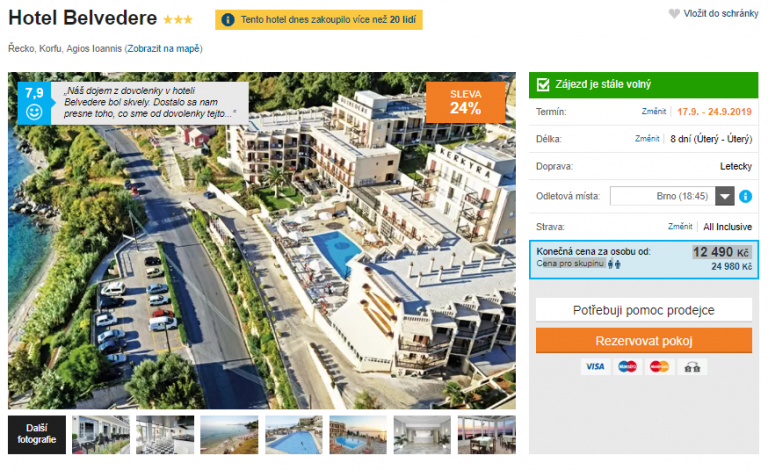The height and width of the screenshot is (470, 768).
Task: Click the blue info icon beside departure dropdown
Action: [x=745, y=196]
